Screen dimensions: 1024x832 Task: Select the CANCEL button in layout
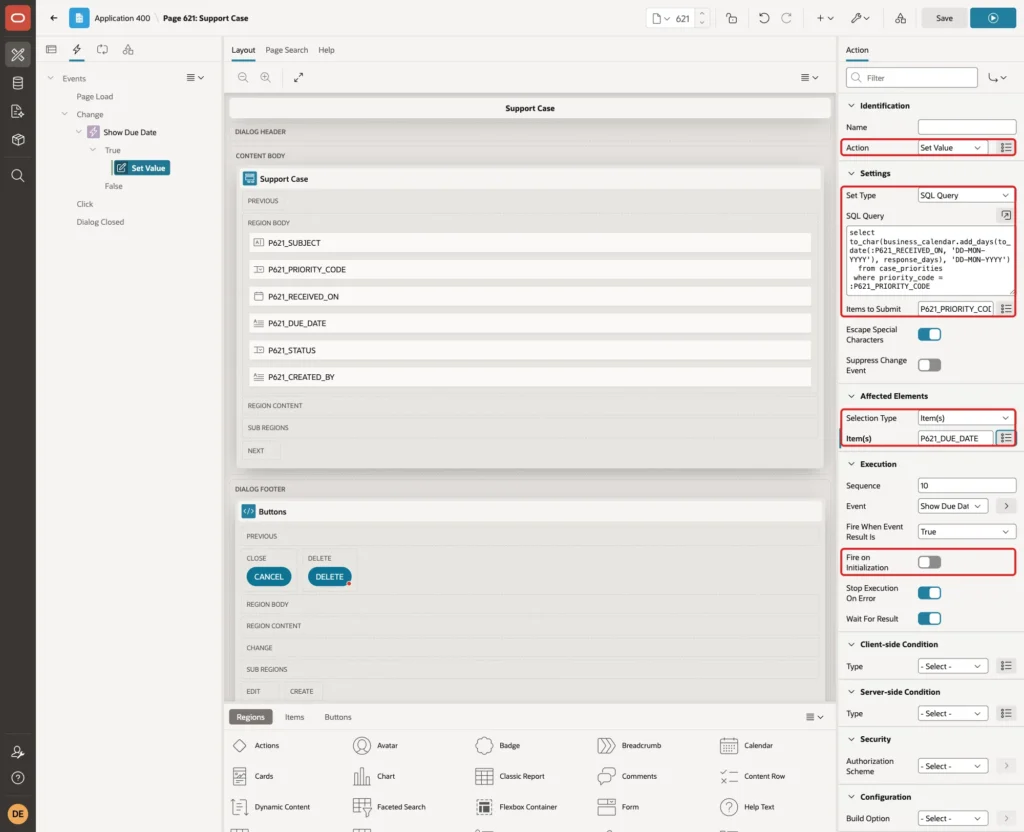tap(268, 577)
